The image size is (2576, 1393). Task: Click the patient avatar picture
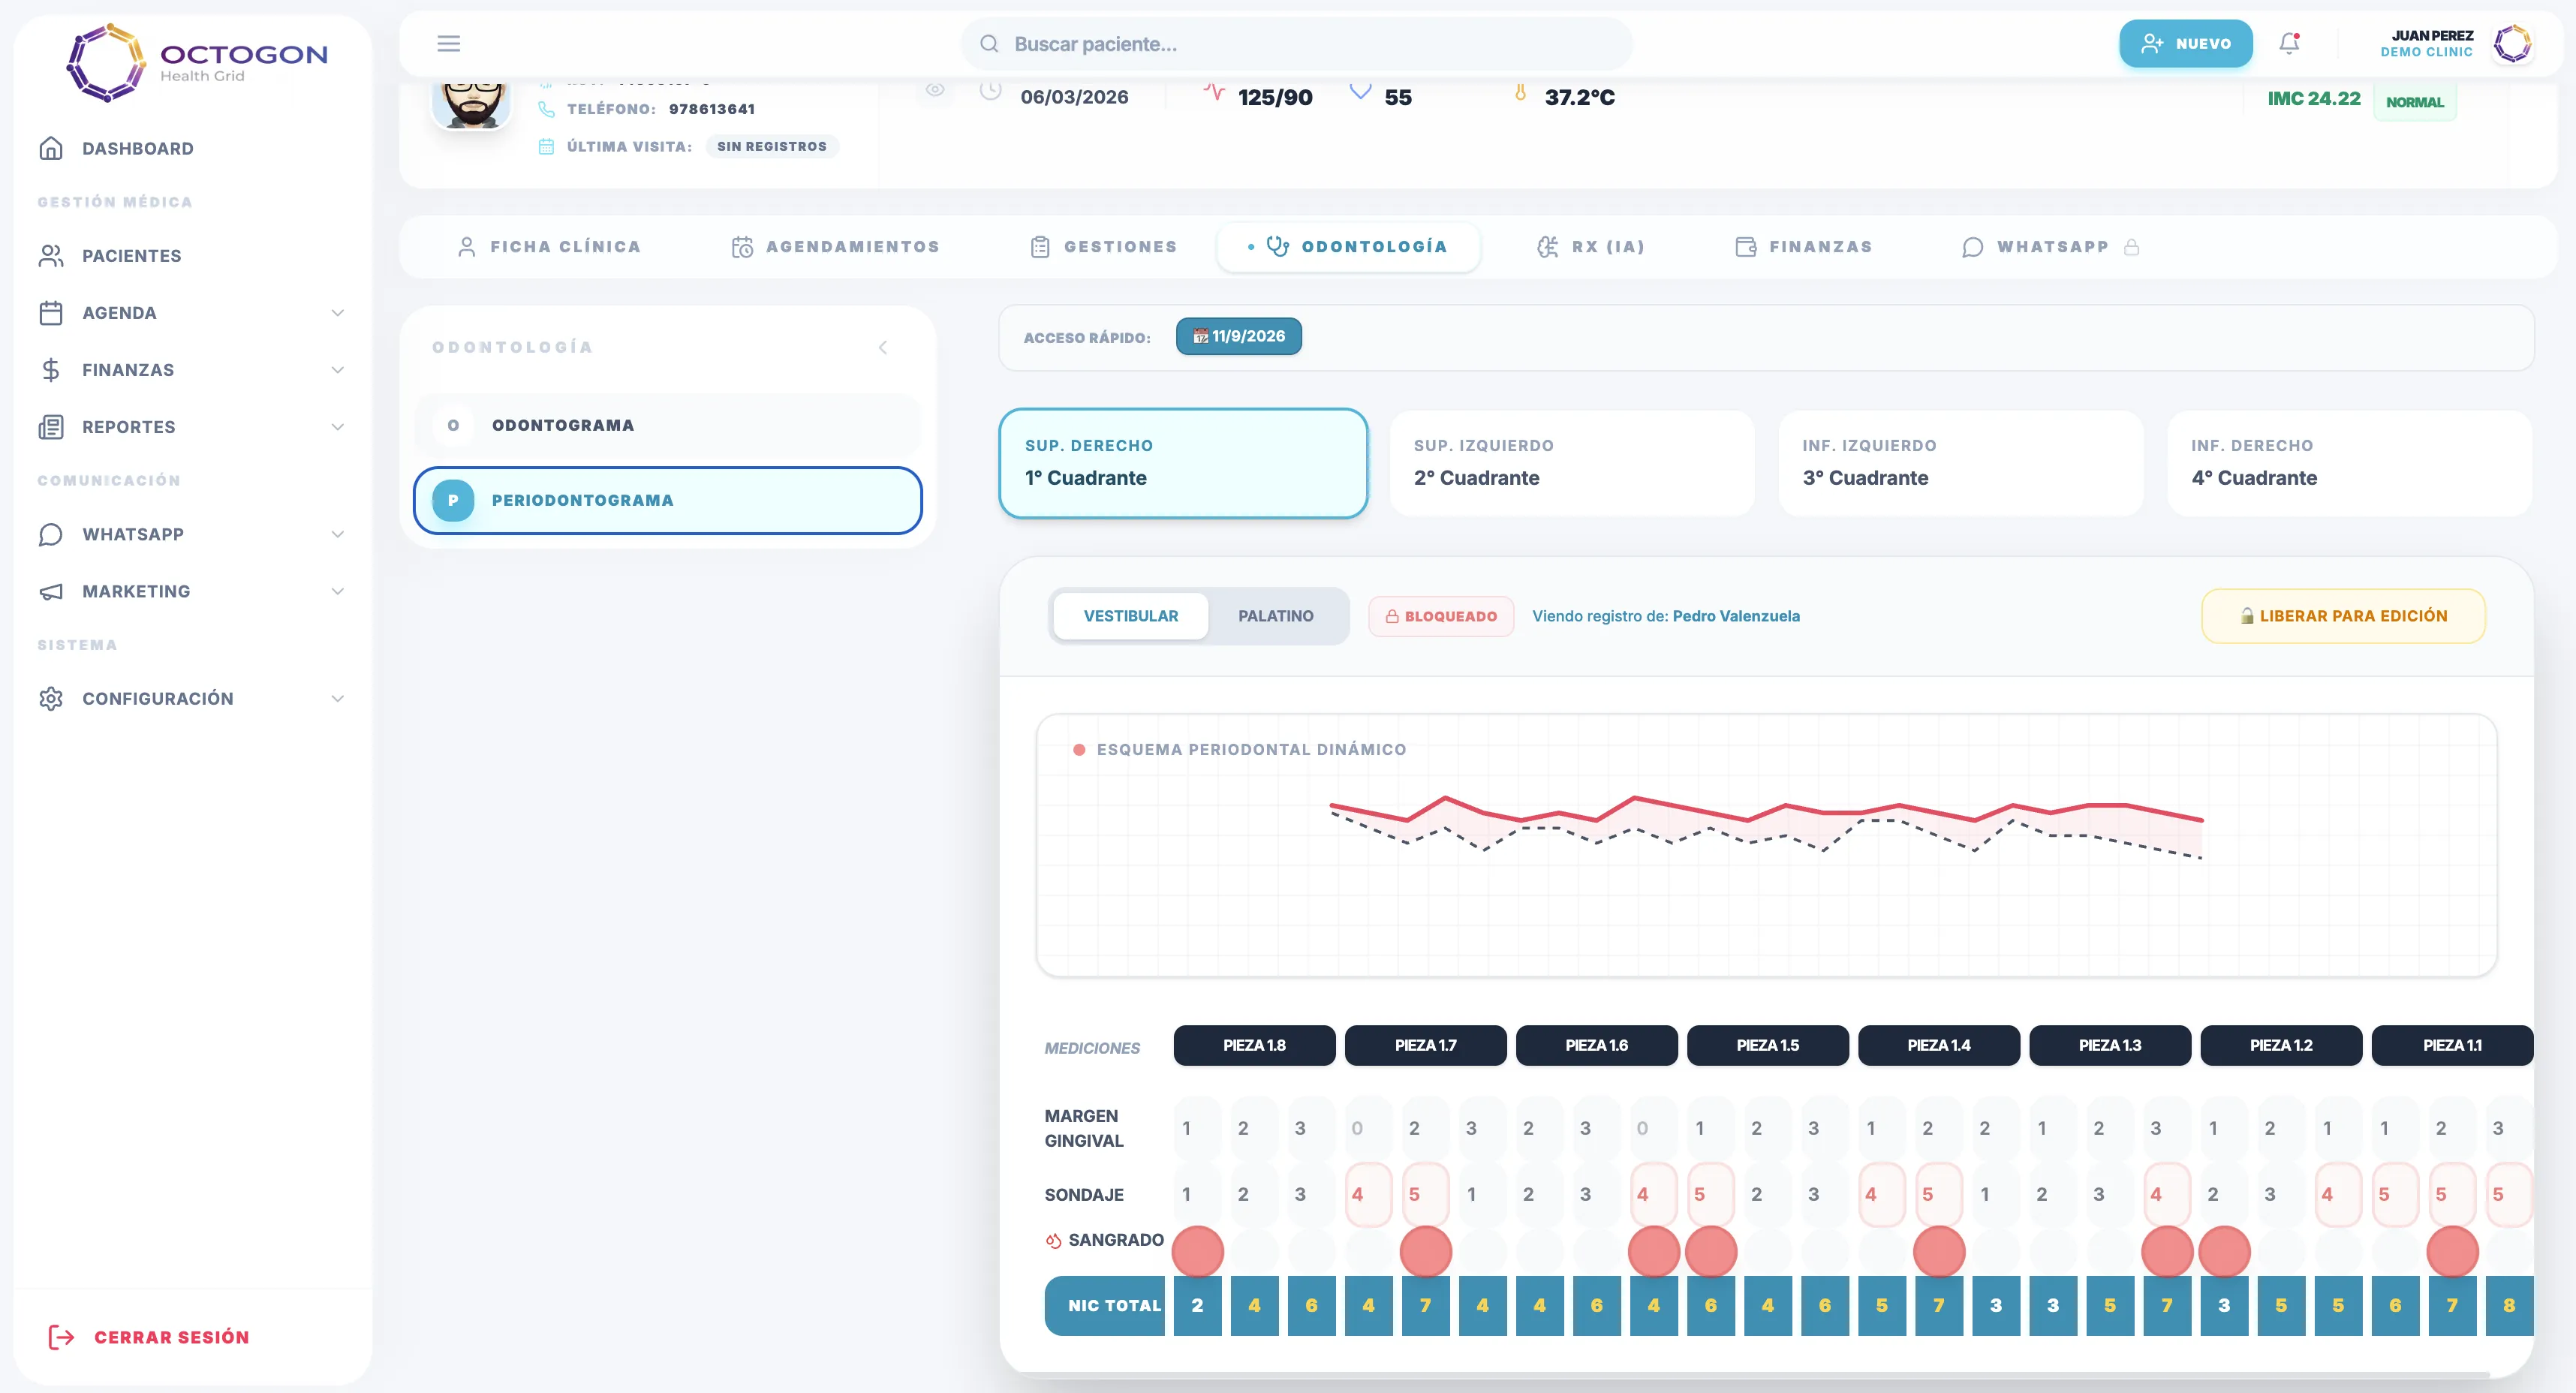tap(471, 103)
